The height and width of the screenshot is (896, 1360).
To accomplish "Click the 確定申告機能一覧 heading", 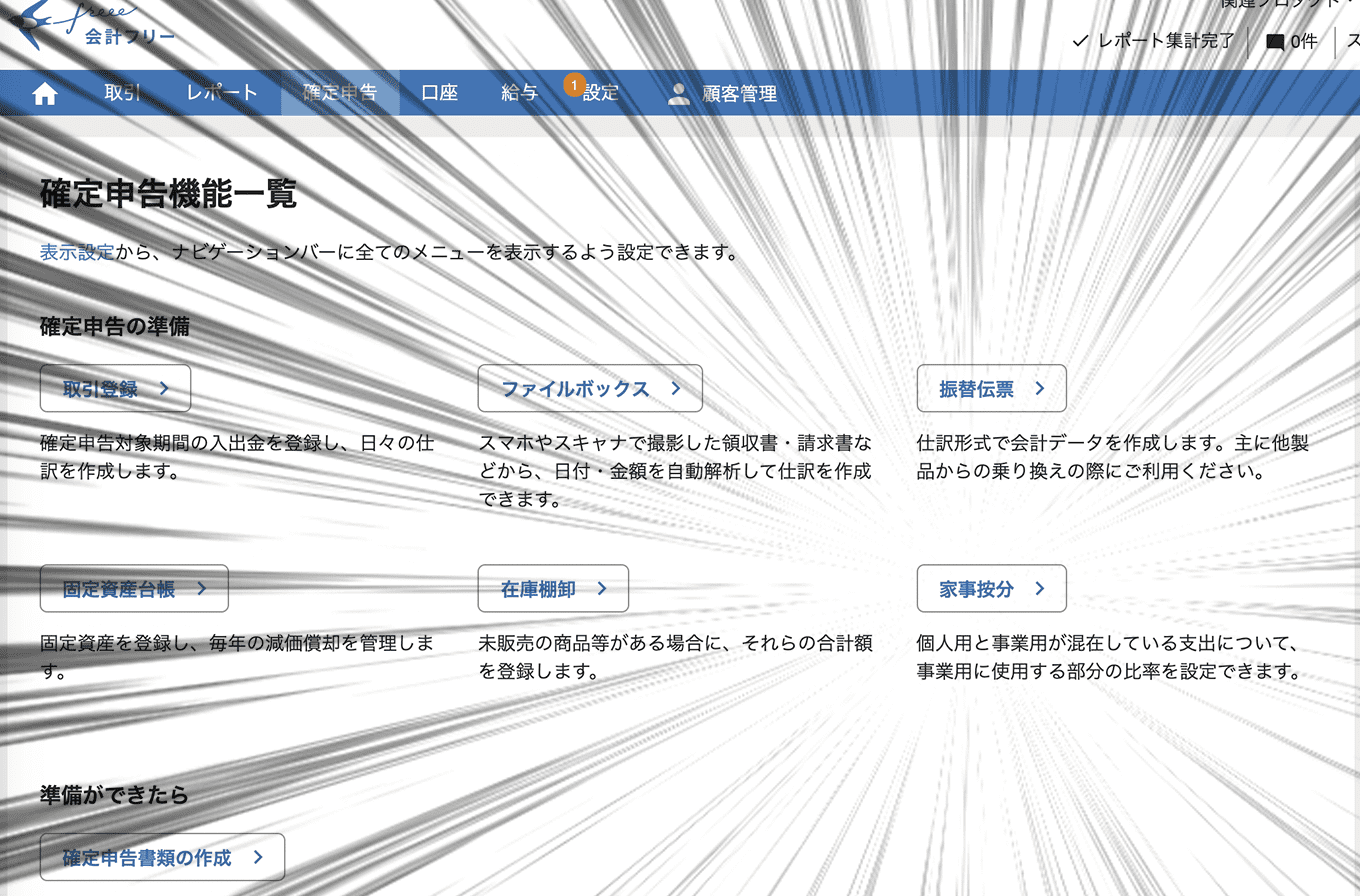I will (169, 194).
